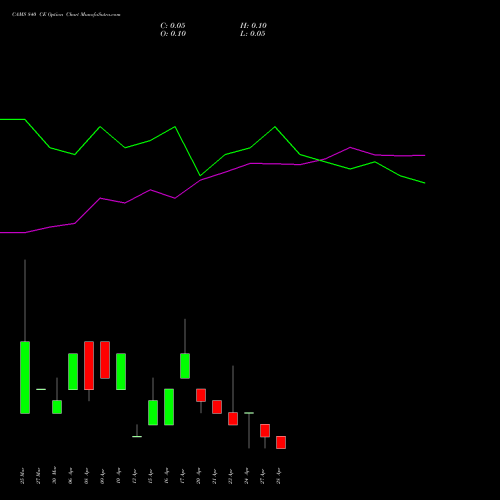Viewport: 500px width, 500px height.
Task: Click the red candlestick above the 08 Apr label
Action: [89, 365]
